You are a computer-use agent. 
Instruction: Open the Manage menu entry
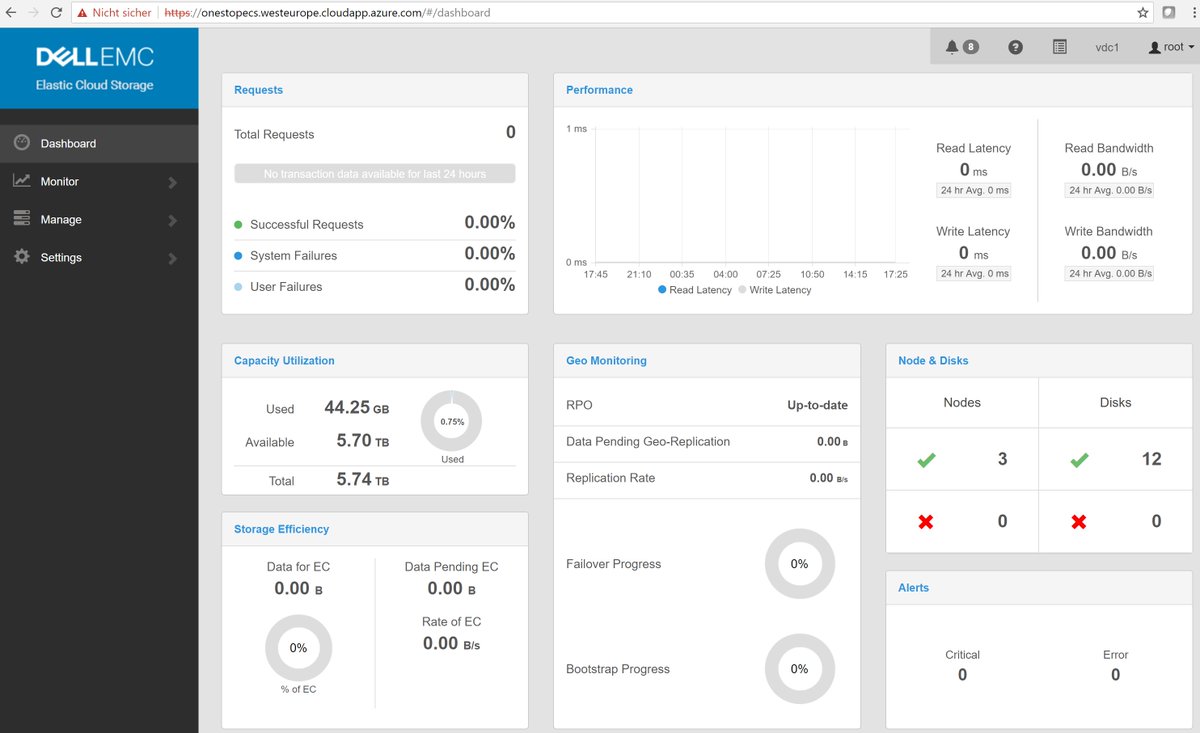click(x=60, y=219)
